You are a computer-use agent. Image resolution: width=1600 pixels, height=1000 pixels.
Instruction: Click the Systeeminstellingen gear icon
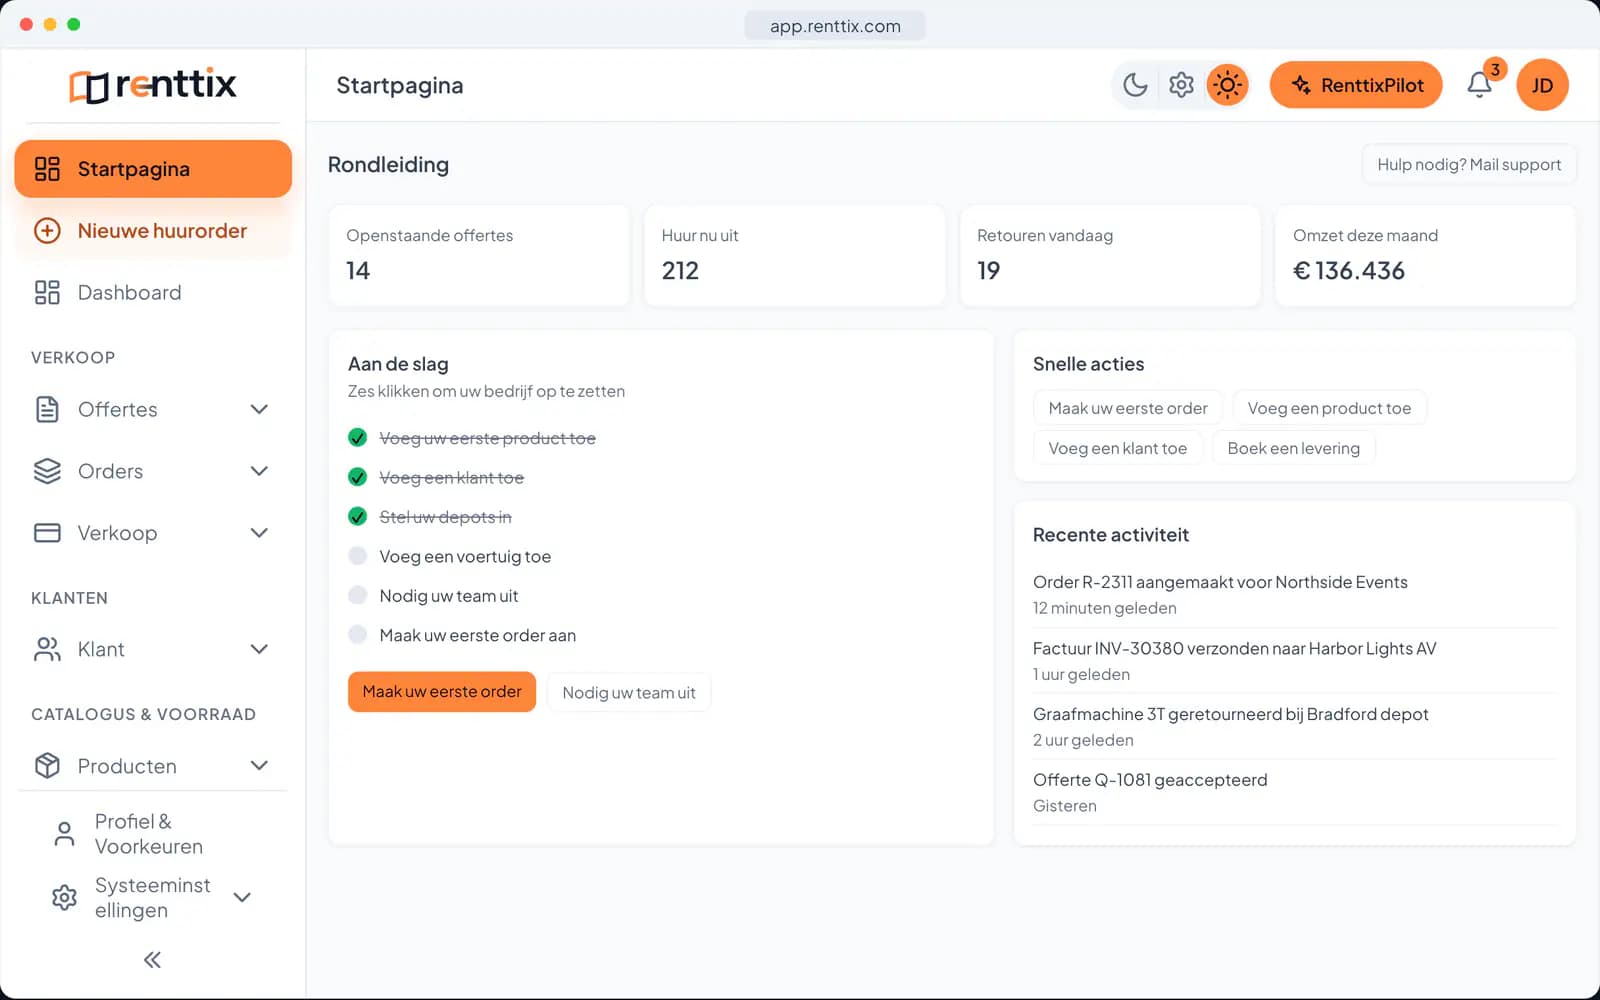click(x=64, y=897)
